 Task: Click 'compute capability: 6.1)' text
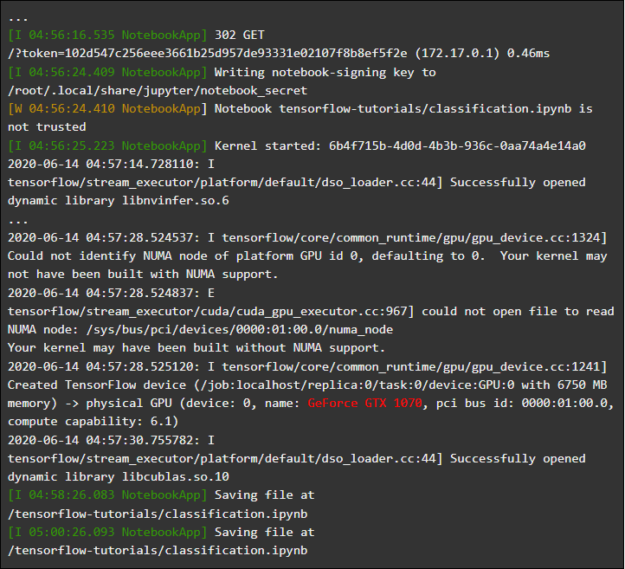click(93, 422)
